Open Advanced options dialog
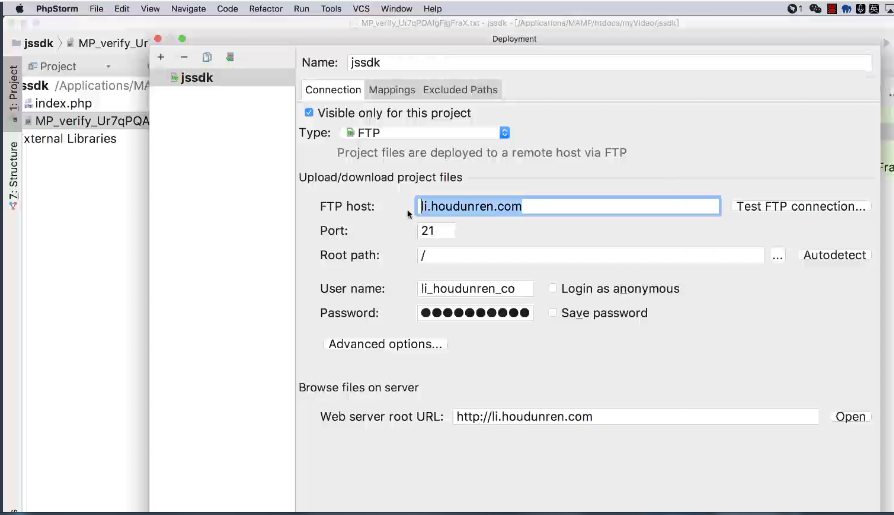This screenshot has width=894, height=515. [385, 344]
